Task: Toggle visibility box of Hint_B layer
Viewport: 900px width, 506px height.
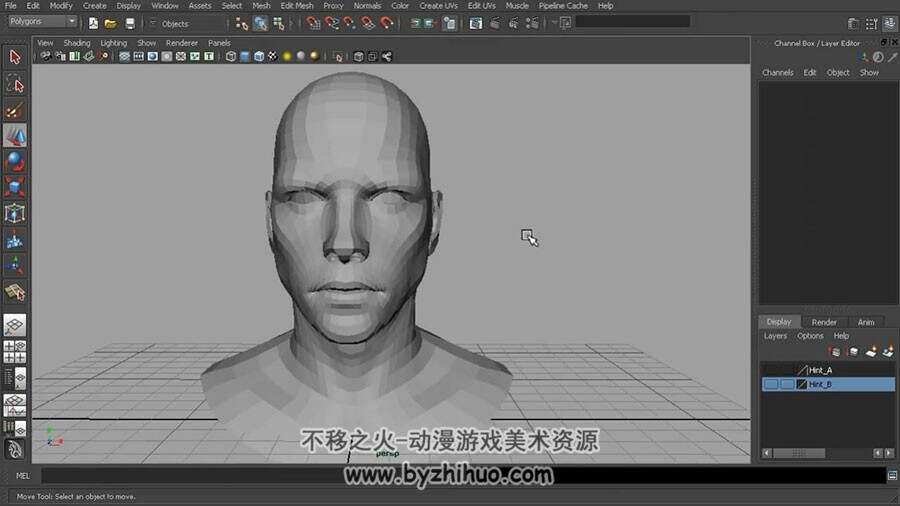Action: (x=770, y=384)
